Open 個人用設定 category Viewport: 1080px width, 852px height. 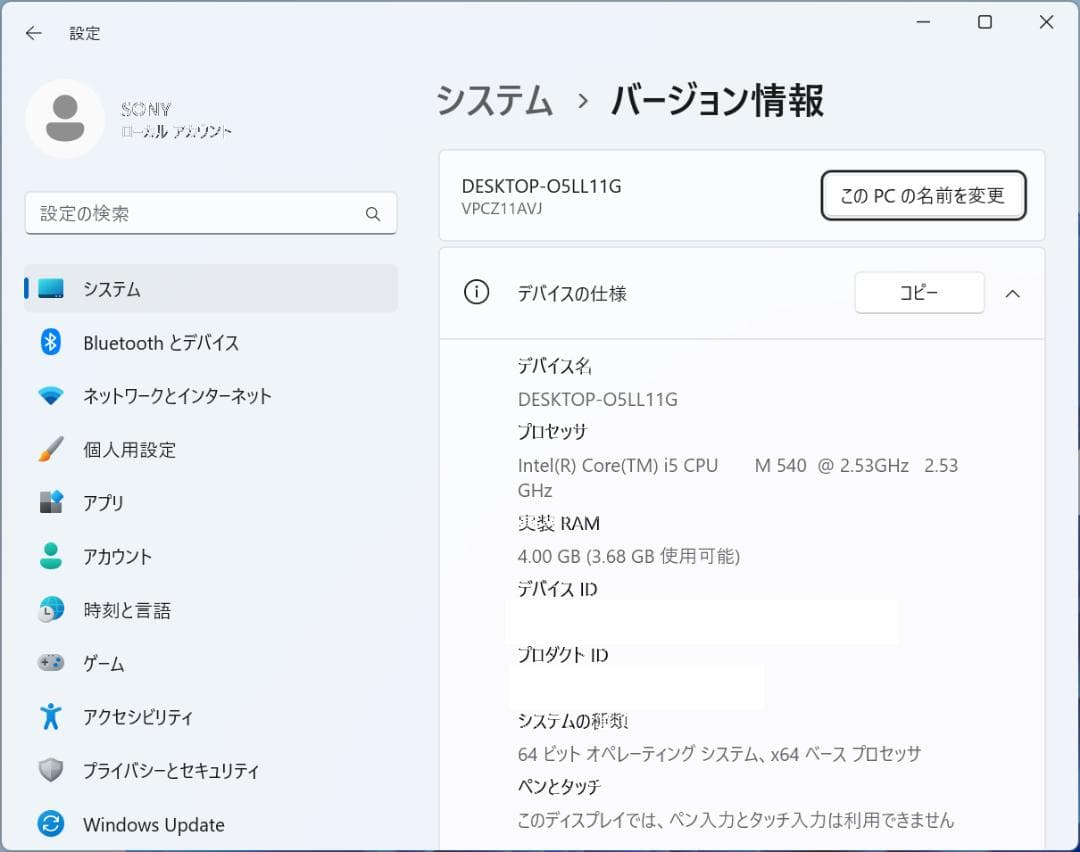pyautogui.click(x=211, y=450)
